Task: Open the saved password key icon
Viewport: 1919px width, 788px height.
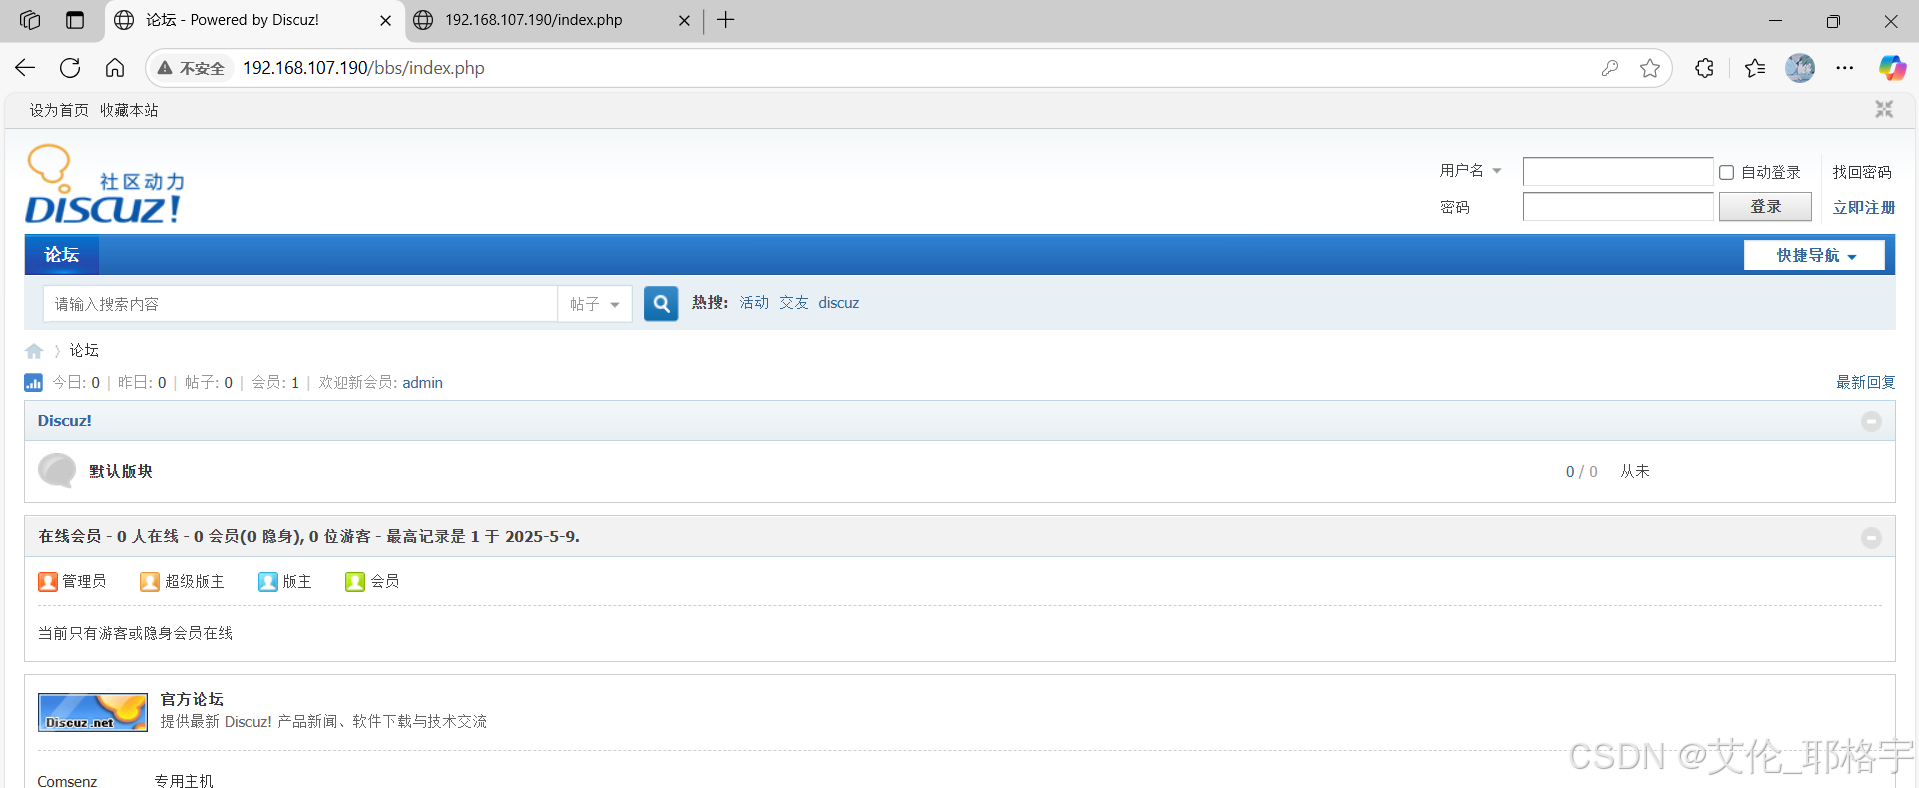Action: (x=1610, y=68)
